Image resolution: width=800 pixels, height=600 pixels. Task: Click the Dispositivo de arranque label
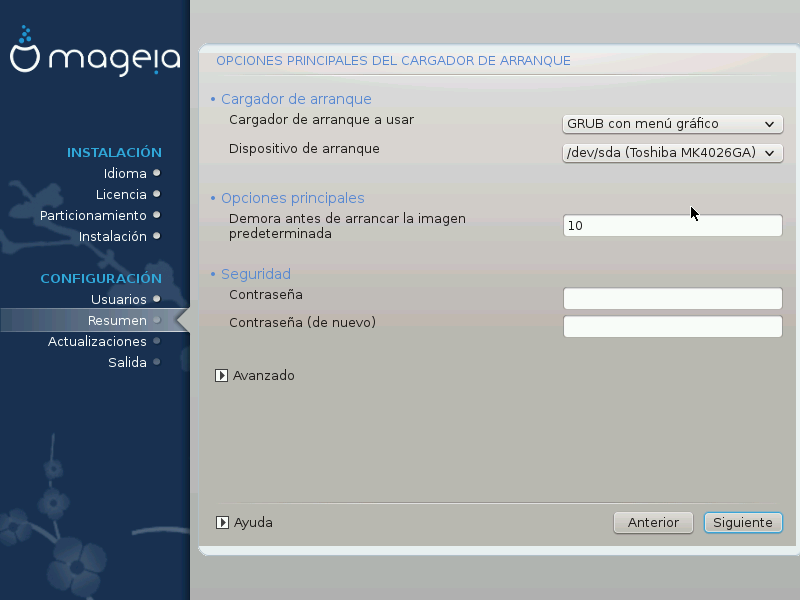tap(304, 148)
